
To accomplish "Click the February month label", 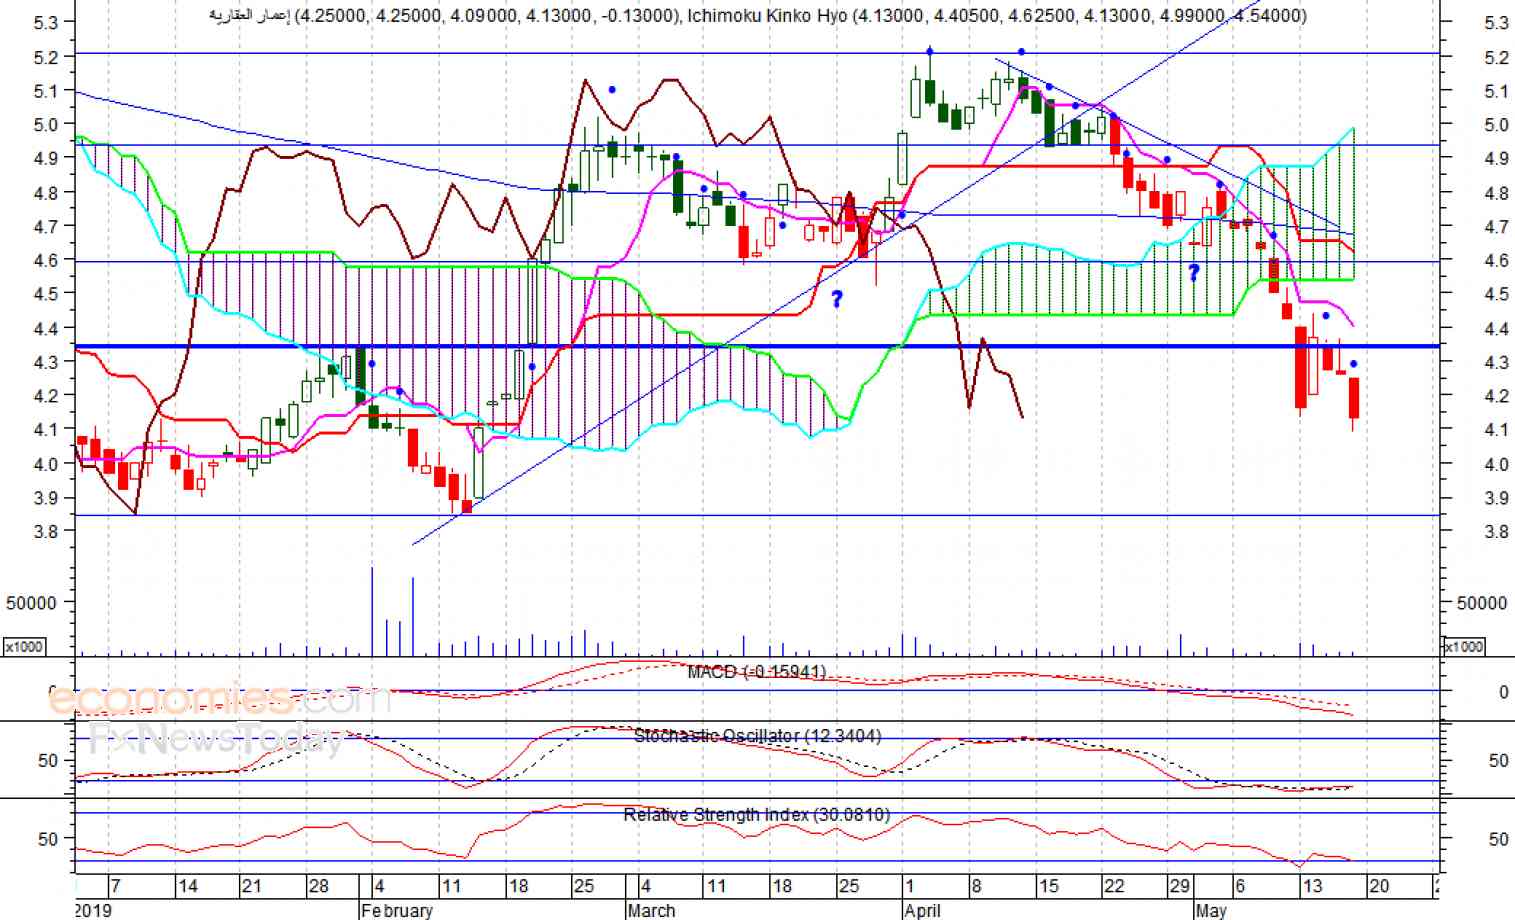I will [397, 911].
